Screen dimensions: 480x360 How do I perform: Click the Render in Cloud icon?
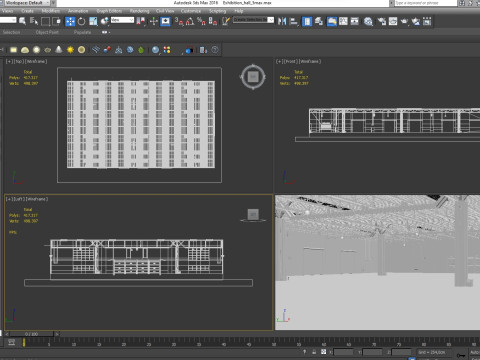tap(416, 21)
